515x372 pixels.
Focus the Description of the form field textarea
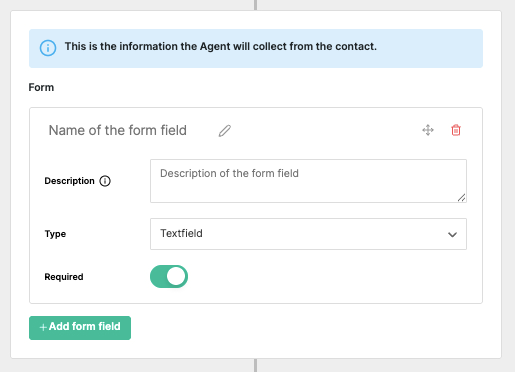(x=308, y=181)
